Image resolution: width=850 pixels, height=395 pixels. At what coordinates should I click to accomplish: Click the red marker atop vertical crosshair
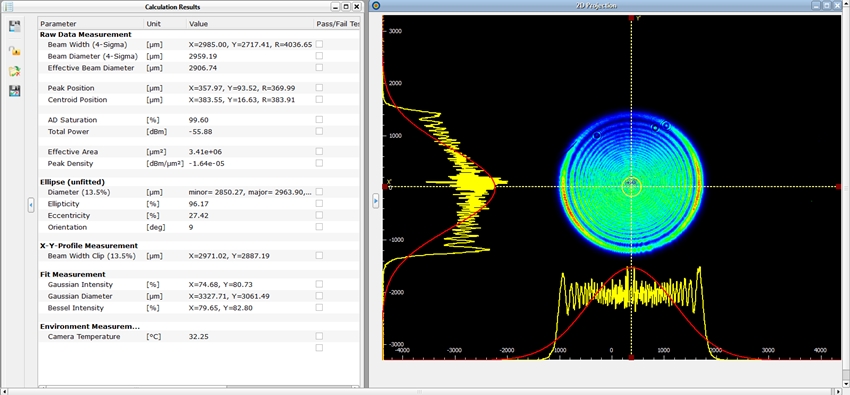pyautogui.click(x=631, y=18)
